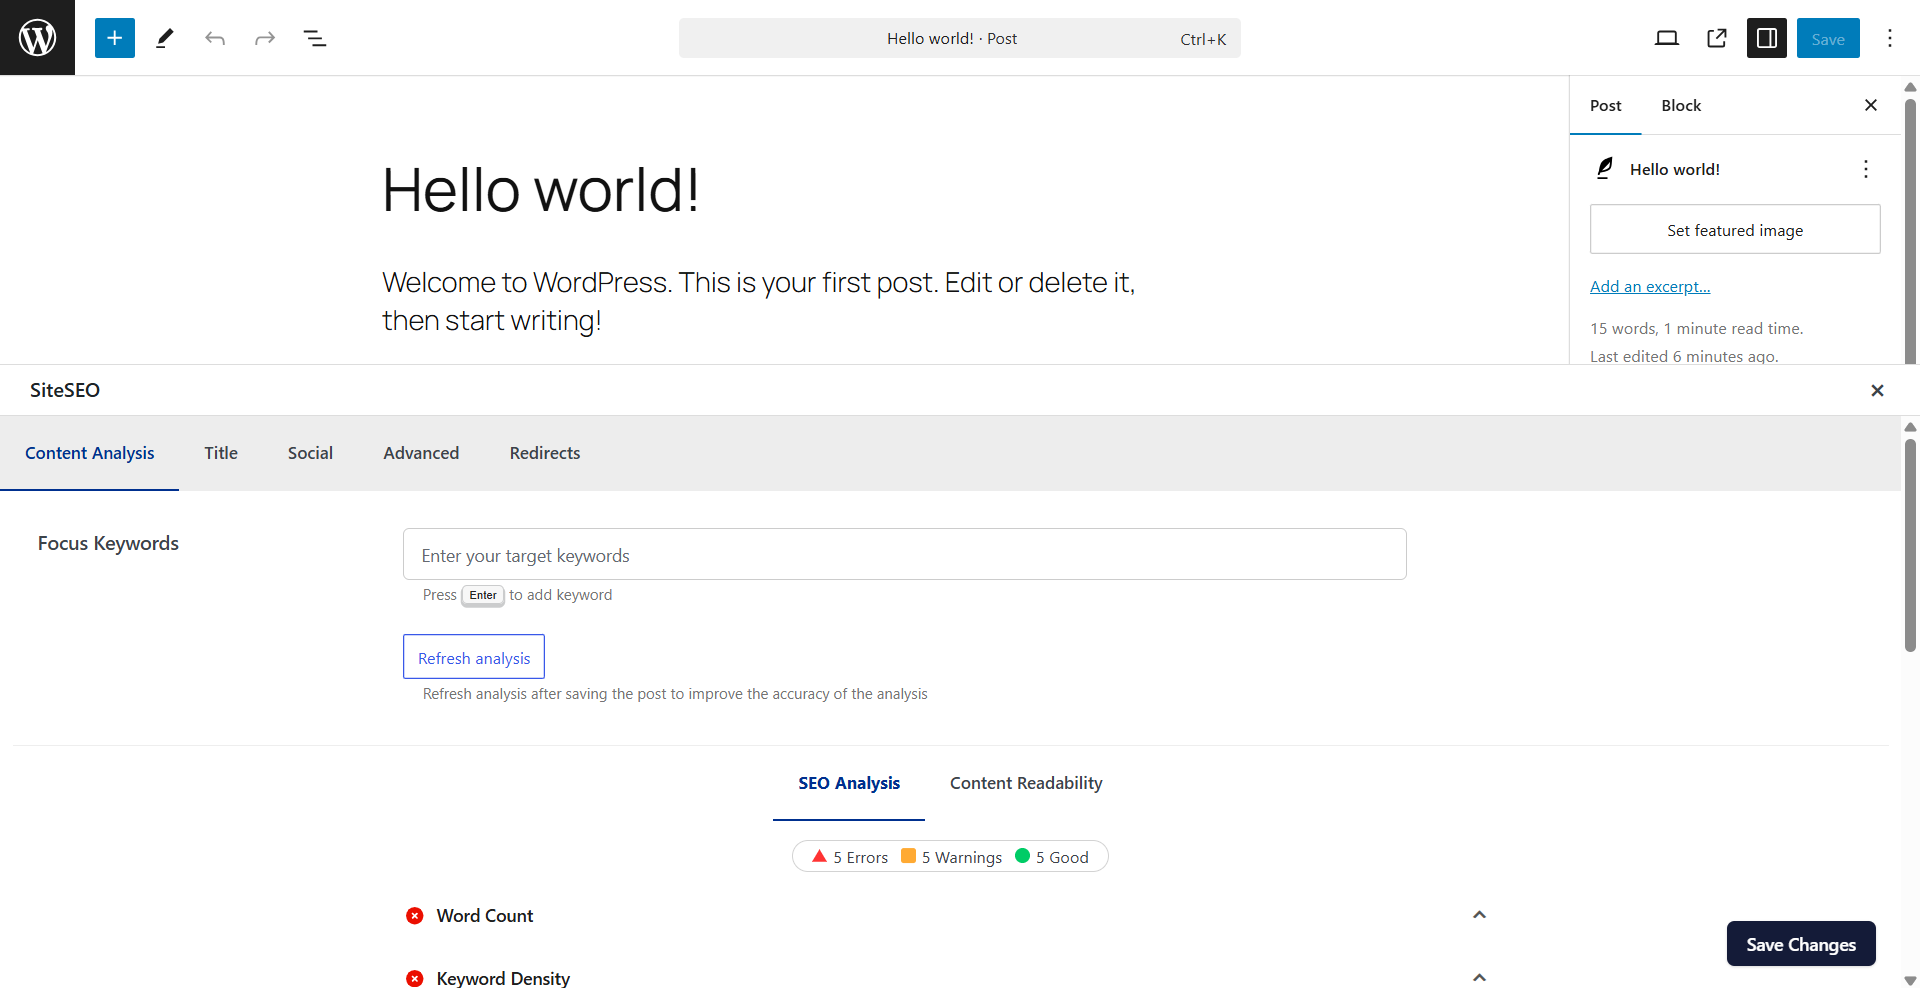Open editor Options three-dot menu

(1890, 38)
